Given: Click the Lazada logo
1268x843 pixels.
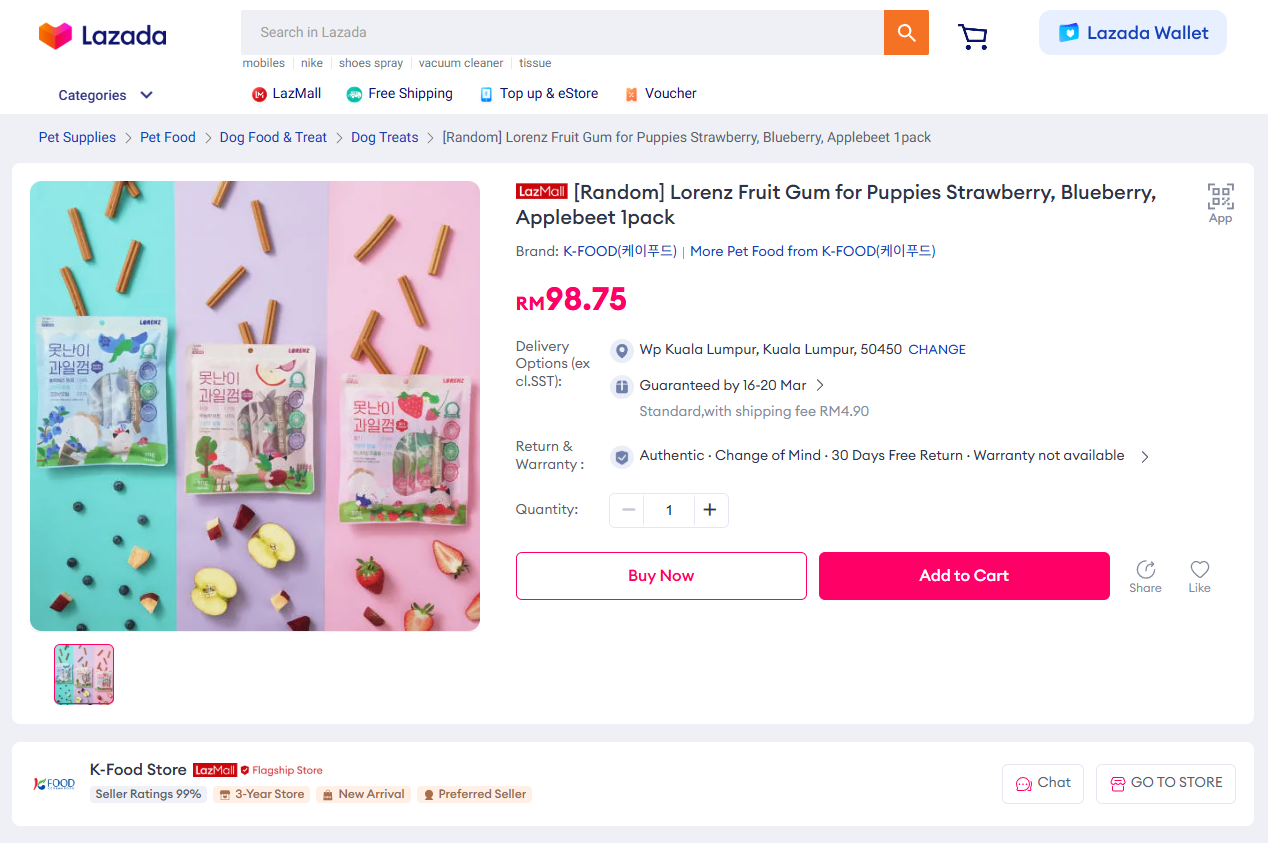Looking at the screenshot, I should 103,35.
